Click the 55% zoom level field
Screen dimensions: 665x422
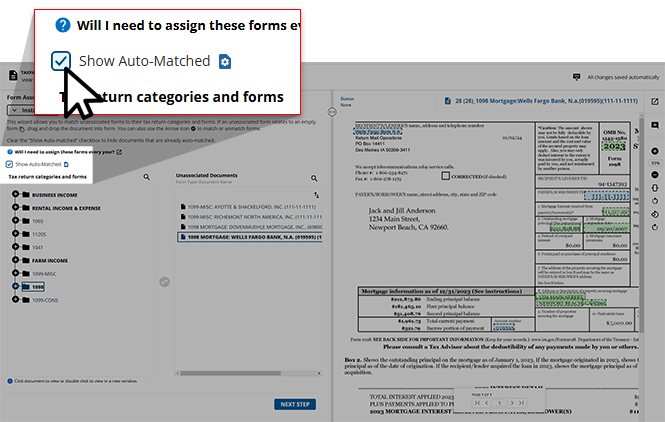[x=655, y=163]
